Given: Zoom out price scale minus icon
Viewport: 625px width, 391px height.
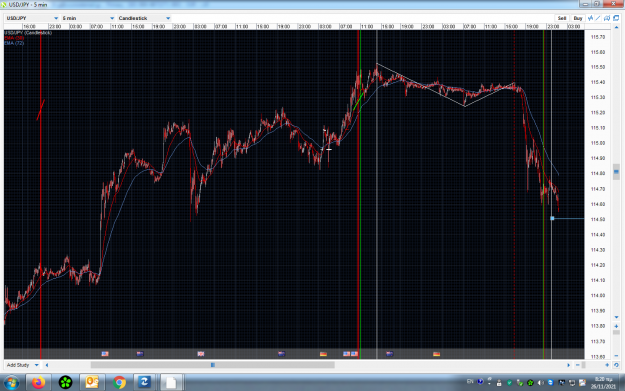Looking at the screenshot, I should tap(616, 356).
